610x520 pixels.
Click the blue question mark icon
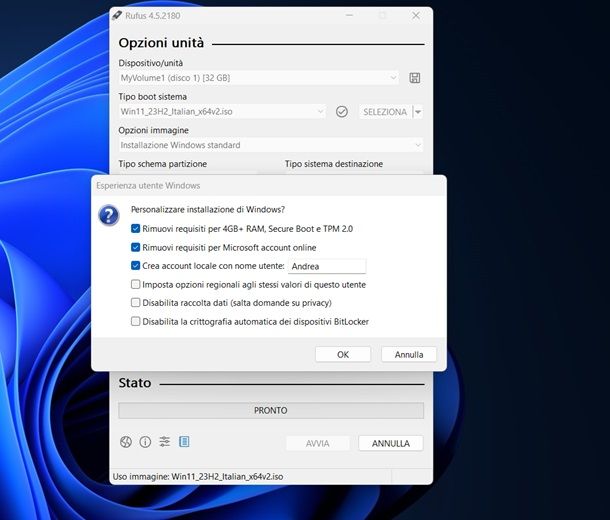tap(109, 215)
